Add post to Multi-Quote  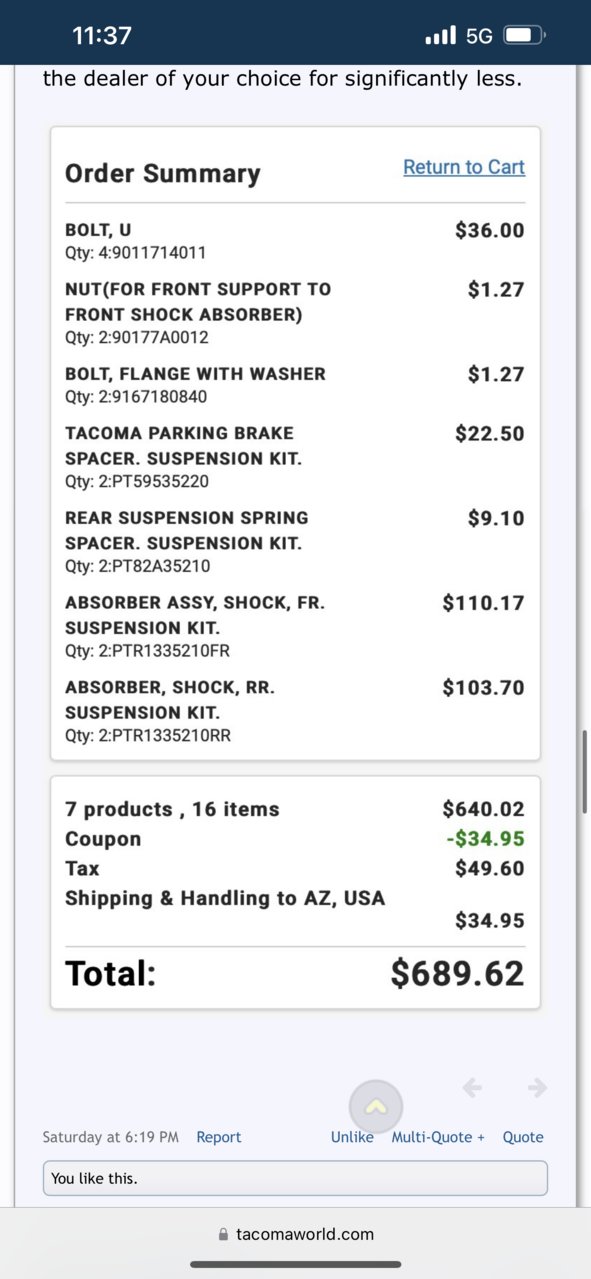click(x=438, y=1137)
